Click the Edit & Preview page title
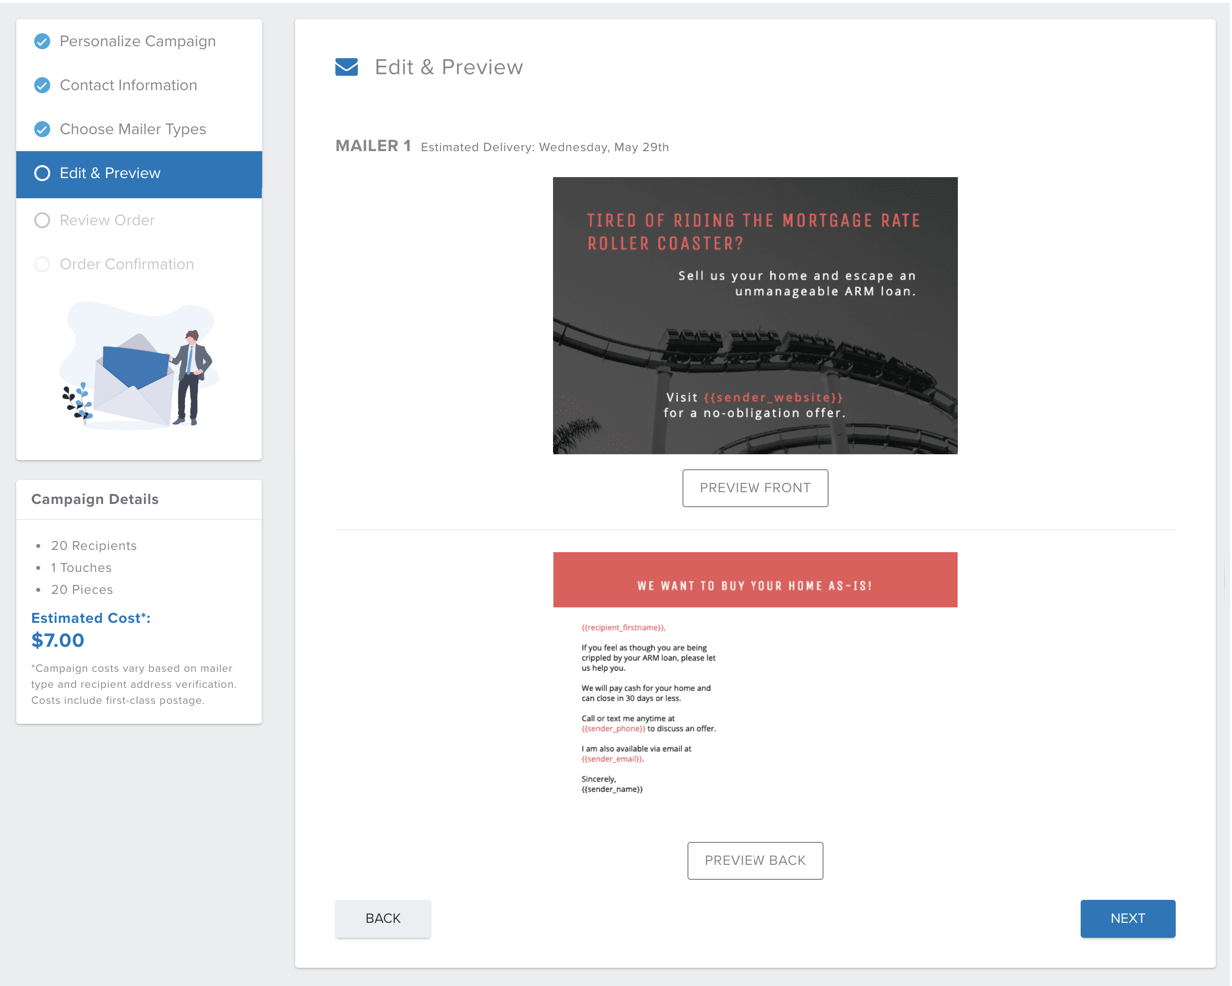This screenshot has height=986, width=1232. (449, 67)
